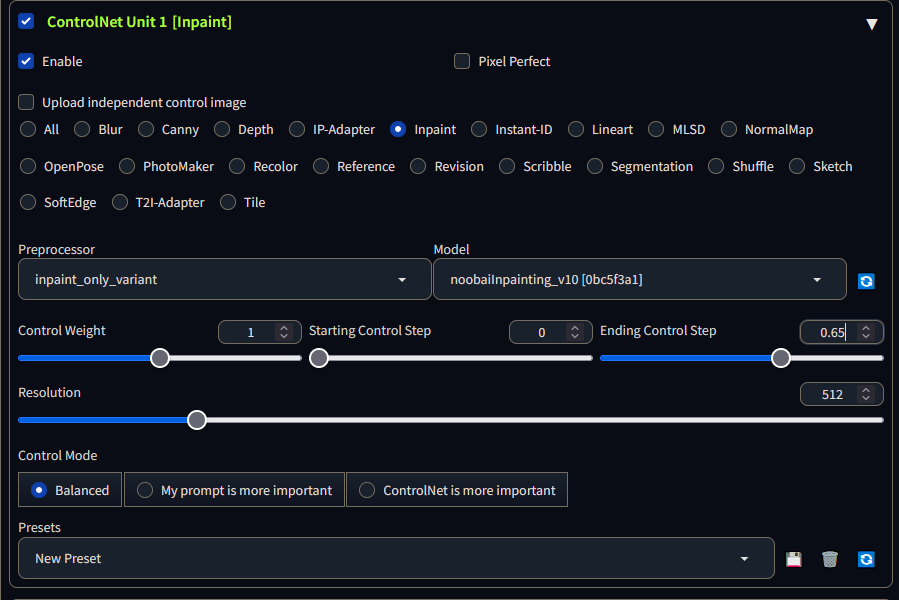Image resolution: width=899 pixels, height=600 pixels.
Task: Delete the selected preset
Action: point(830,559)
